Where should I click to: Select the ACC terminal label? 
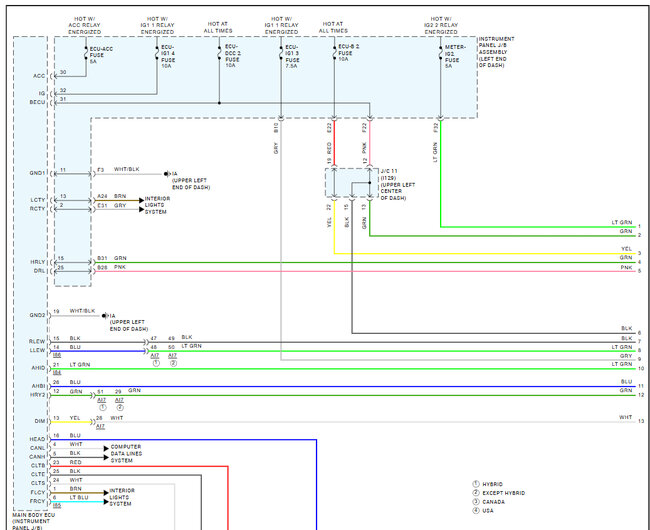[39, 76]
